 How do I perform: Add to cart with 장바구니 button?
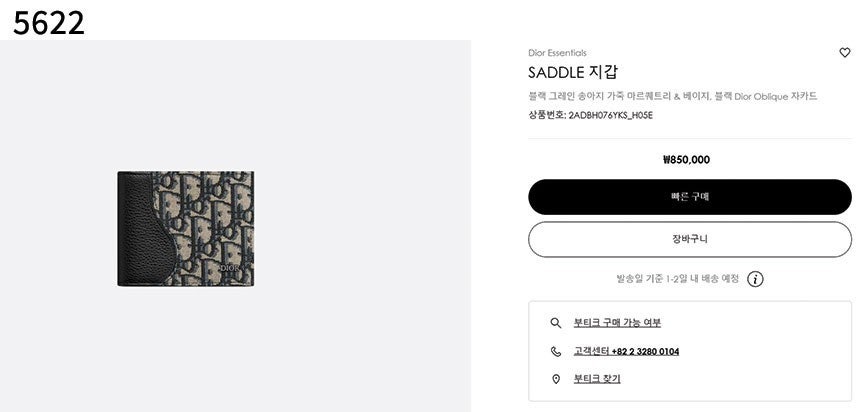(x=690, y=240)
